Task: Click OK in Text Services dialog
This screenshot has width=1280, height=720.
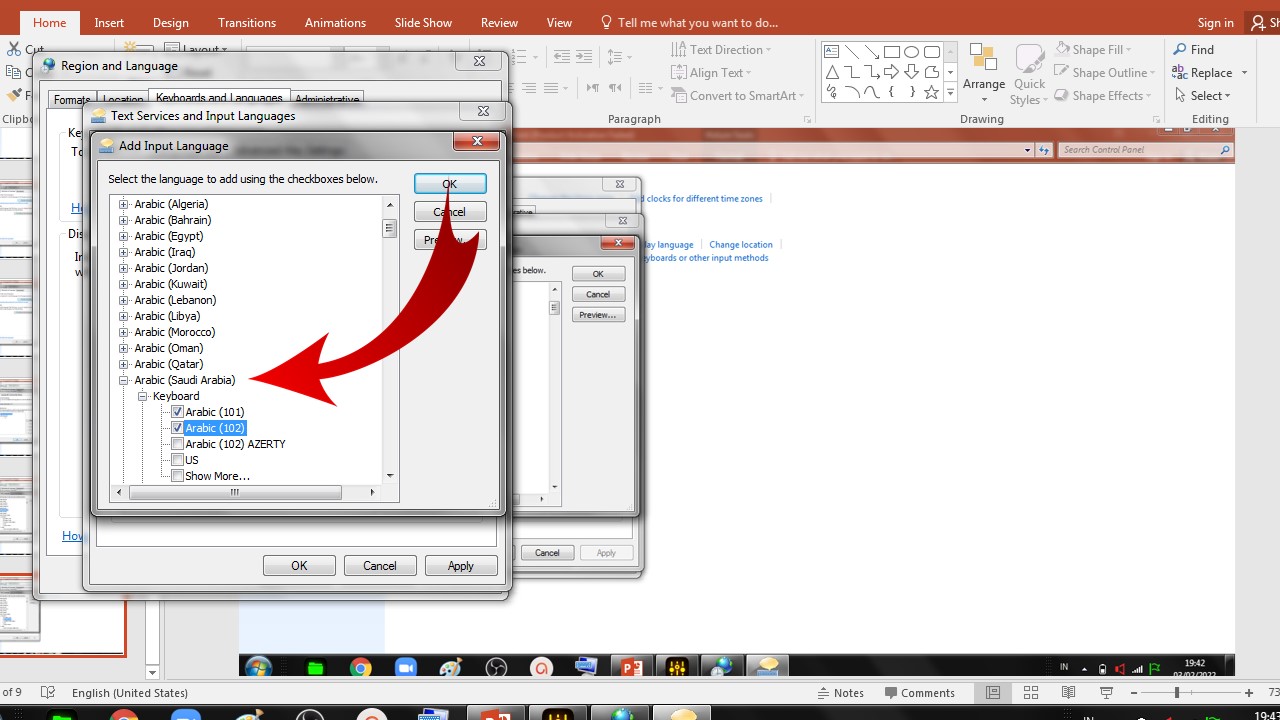Action: click(x=299, y=566)
